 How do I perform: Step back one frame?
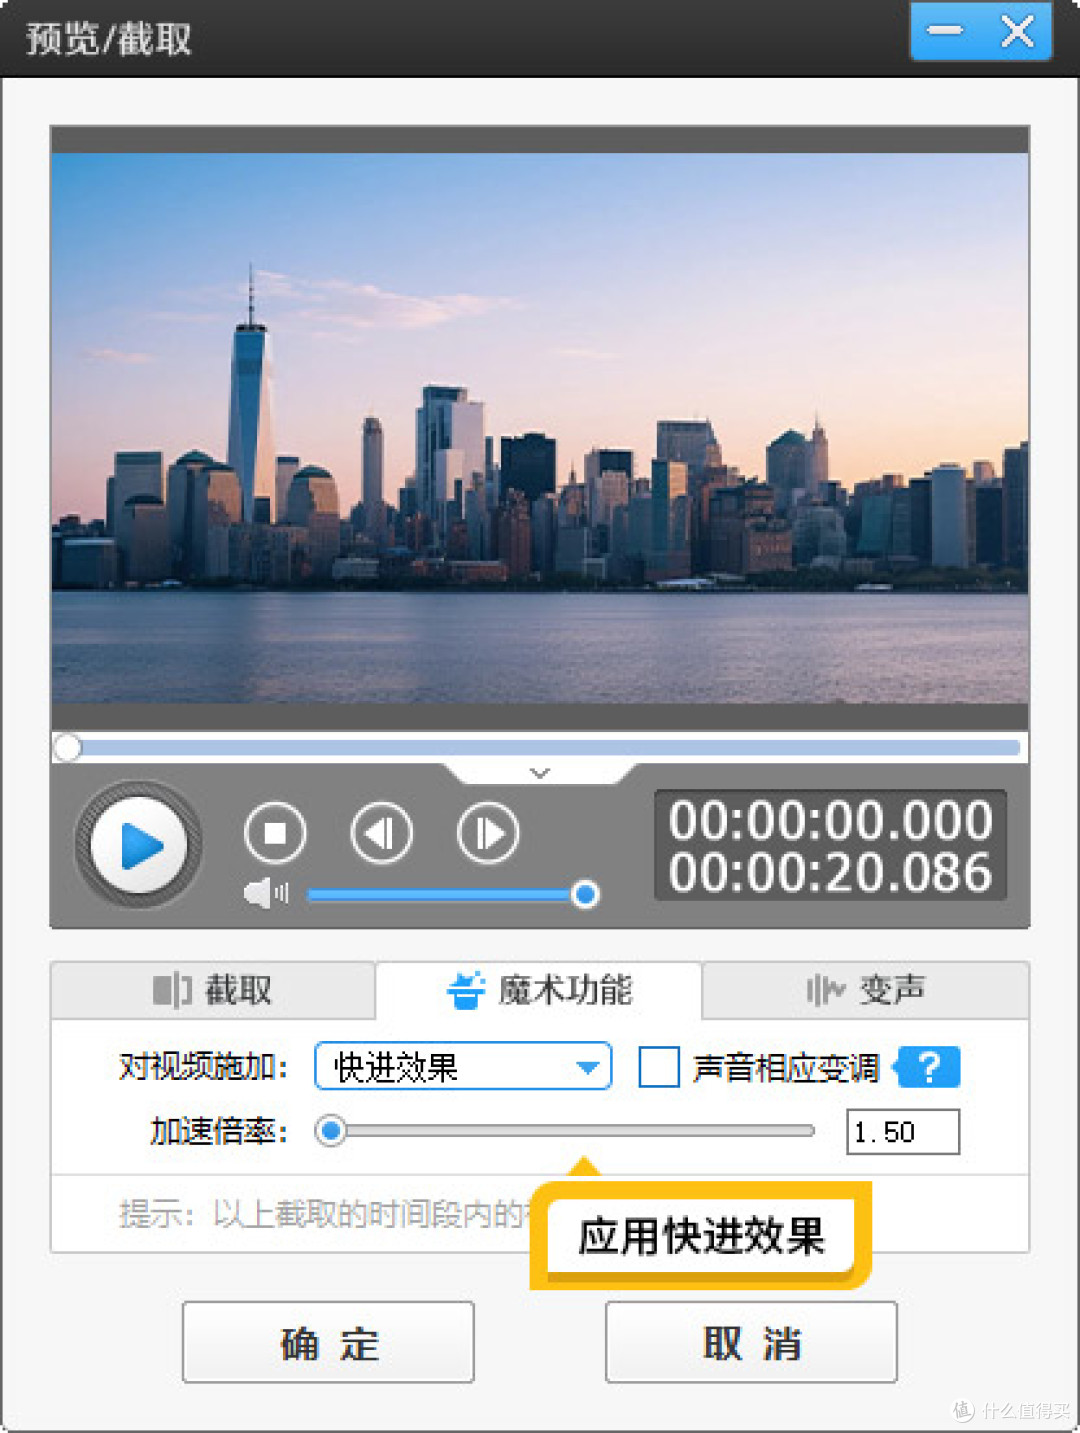pyautogui.click(x=381, y=833)
